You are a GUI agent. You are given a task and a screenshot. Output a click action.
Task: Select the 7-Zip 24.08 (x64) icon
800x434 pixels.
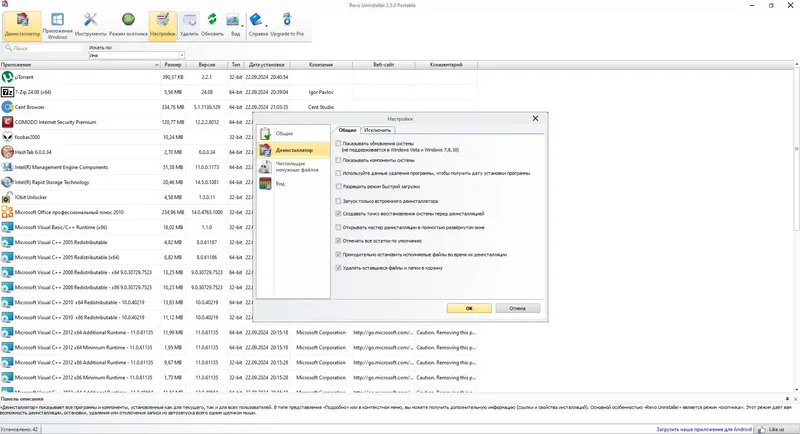7,92
